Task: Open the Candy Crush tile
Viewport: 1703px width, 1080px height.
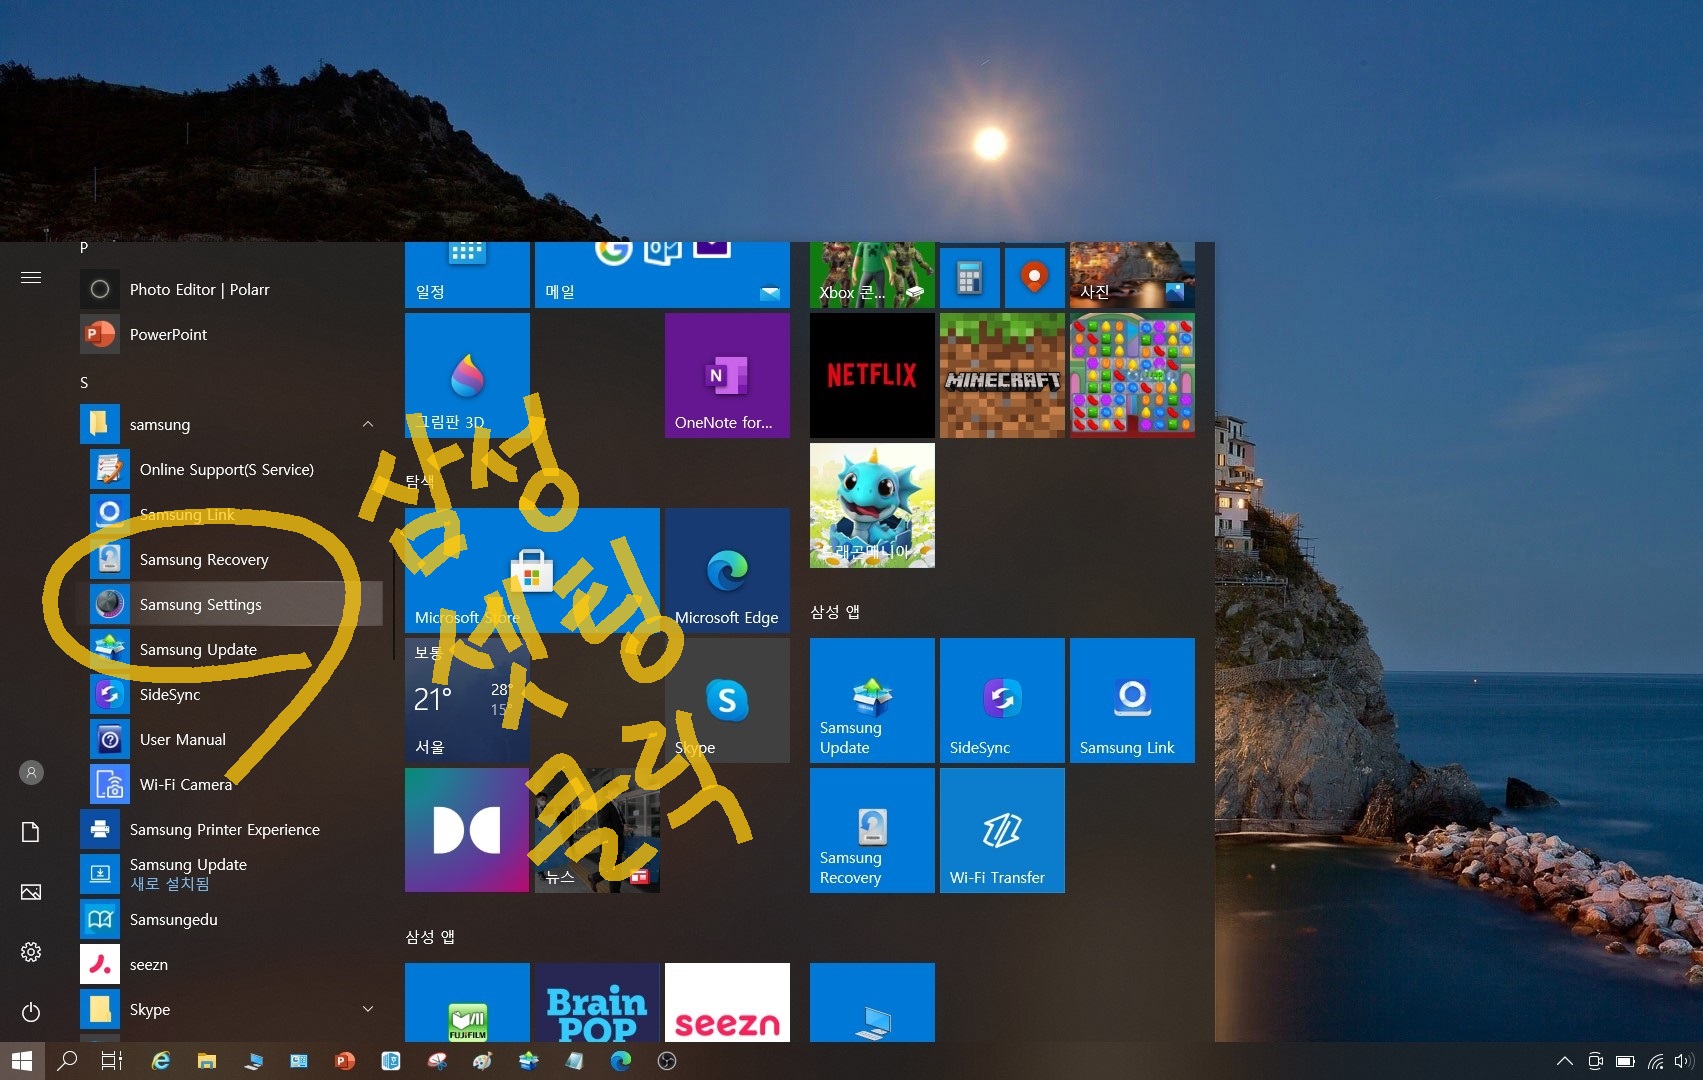Action: point(1132,375)
